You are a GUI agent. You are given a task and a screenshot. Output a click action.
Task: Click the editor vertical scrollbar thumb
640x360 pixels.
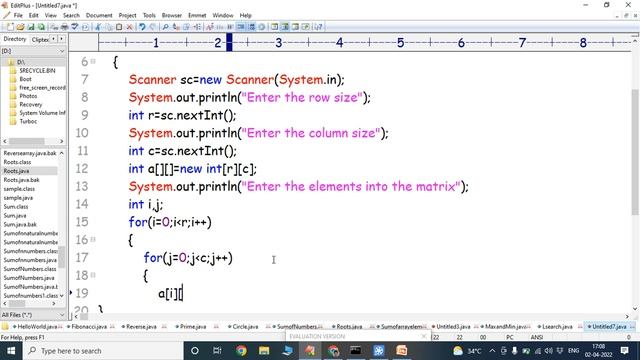pyautogui.click(x=635, y=151)
